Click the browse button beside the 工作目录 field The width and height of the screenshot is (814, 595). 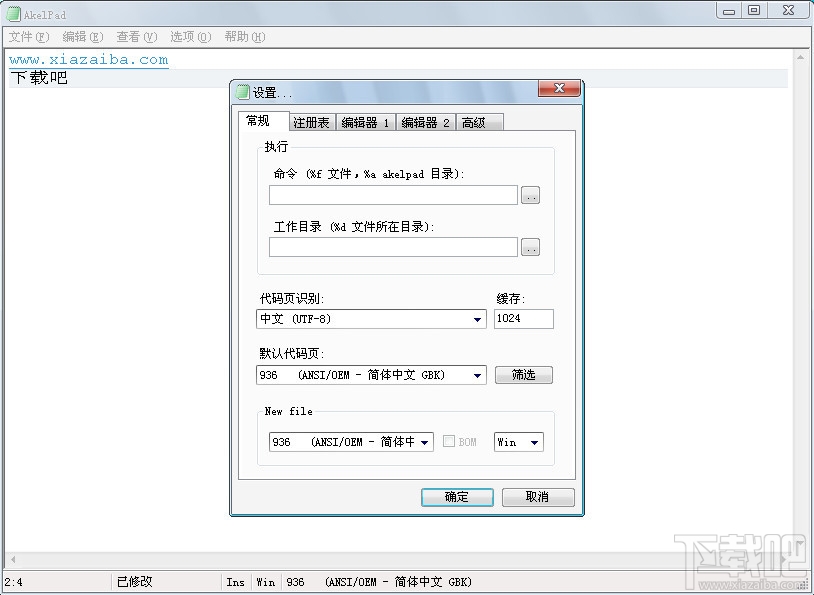531,247
